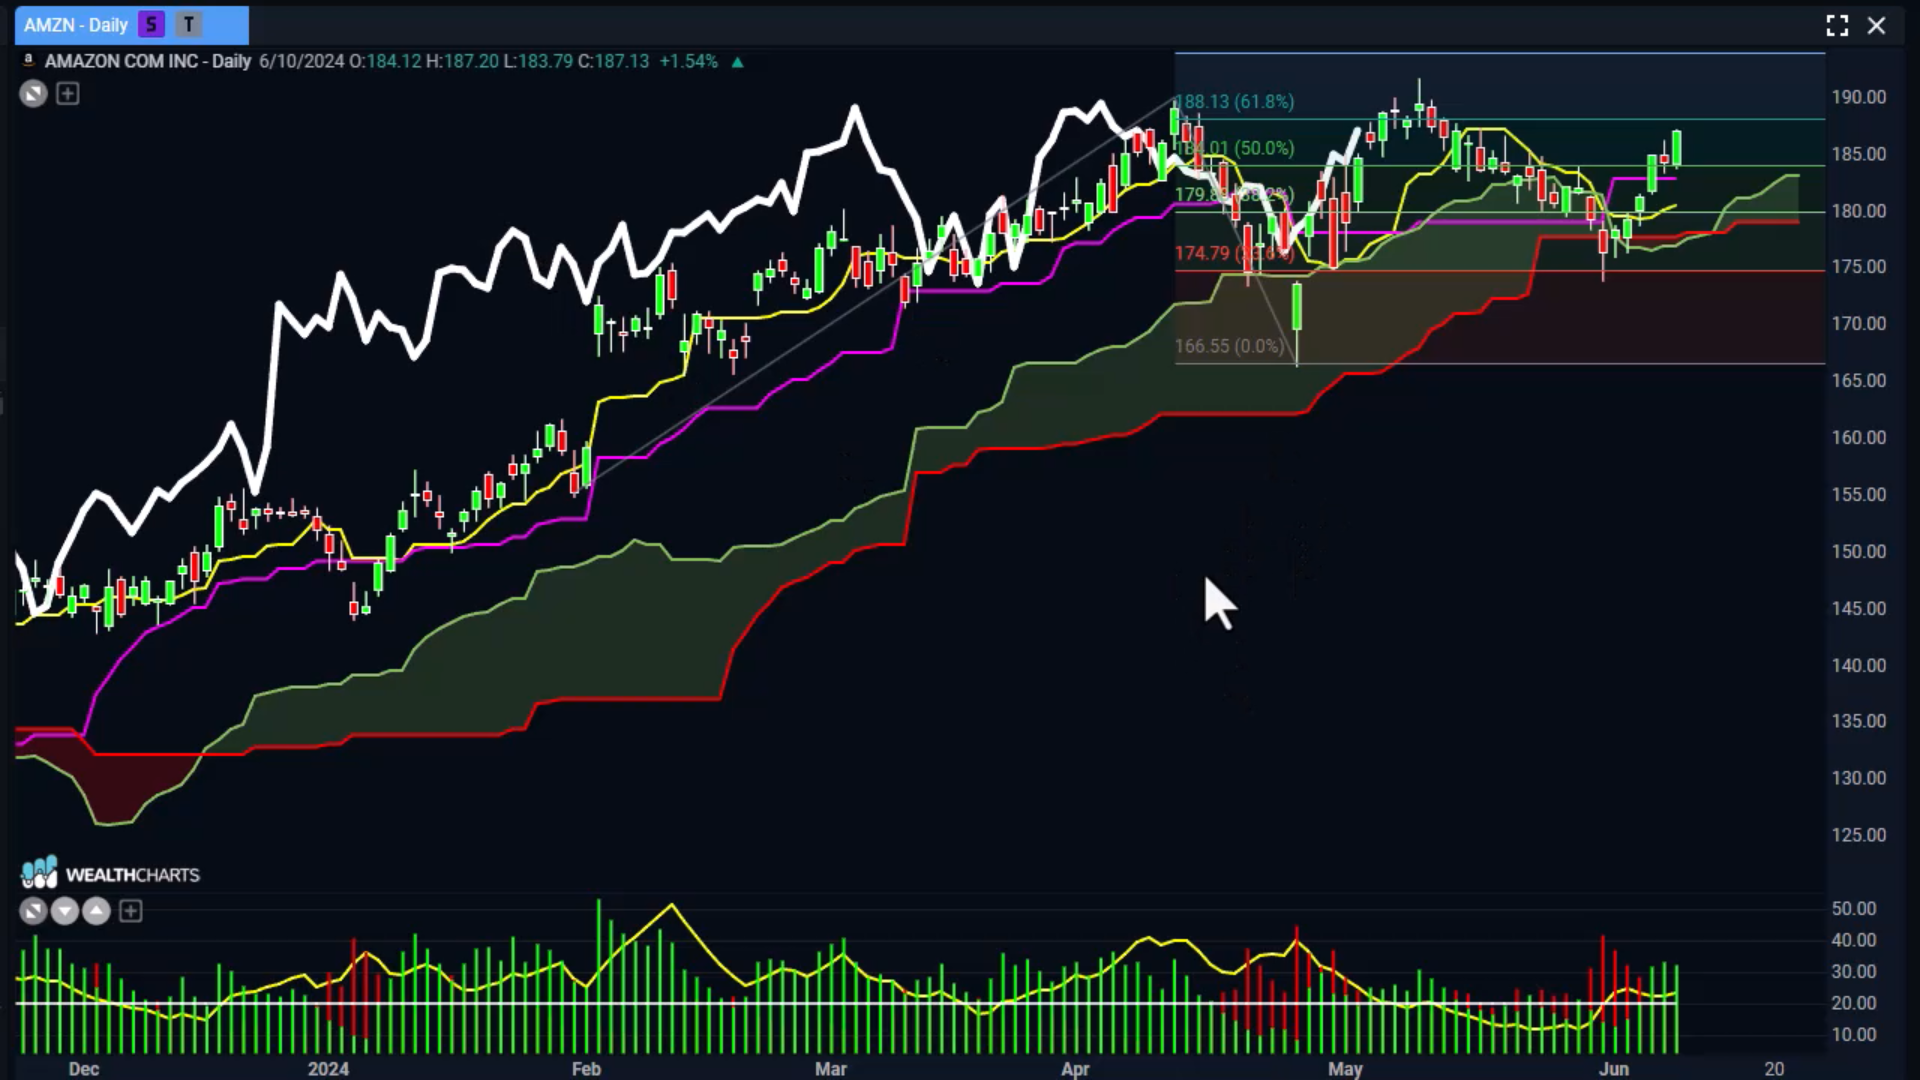Image resolution: width=1920 pixels, height=1080 pixels.
Task: Click 135.00 on the price axis
Action: (1859, 721)
